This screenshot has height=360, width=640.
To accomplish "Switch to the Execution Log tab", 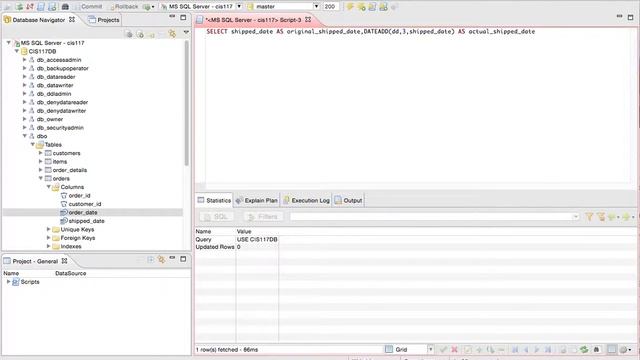I will click(307, 200).
